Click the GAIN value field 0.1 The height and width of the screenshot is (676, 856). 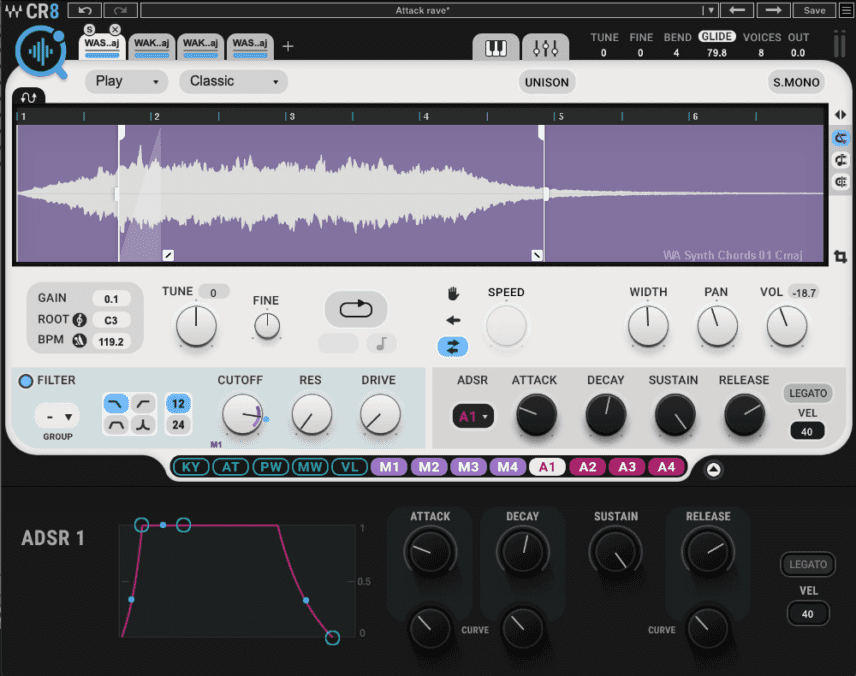tap(111, 299)
